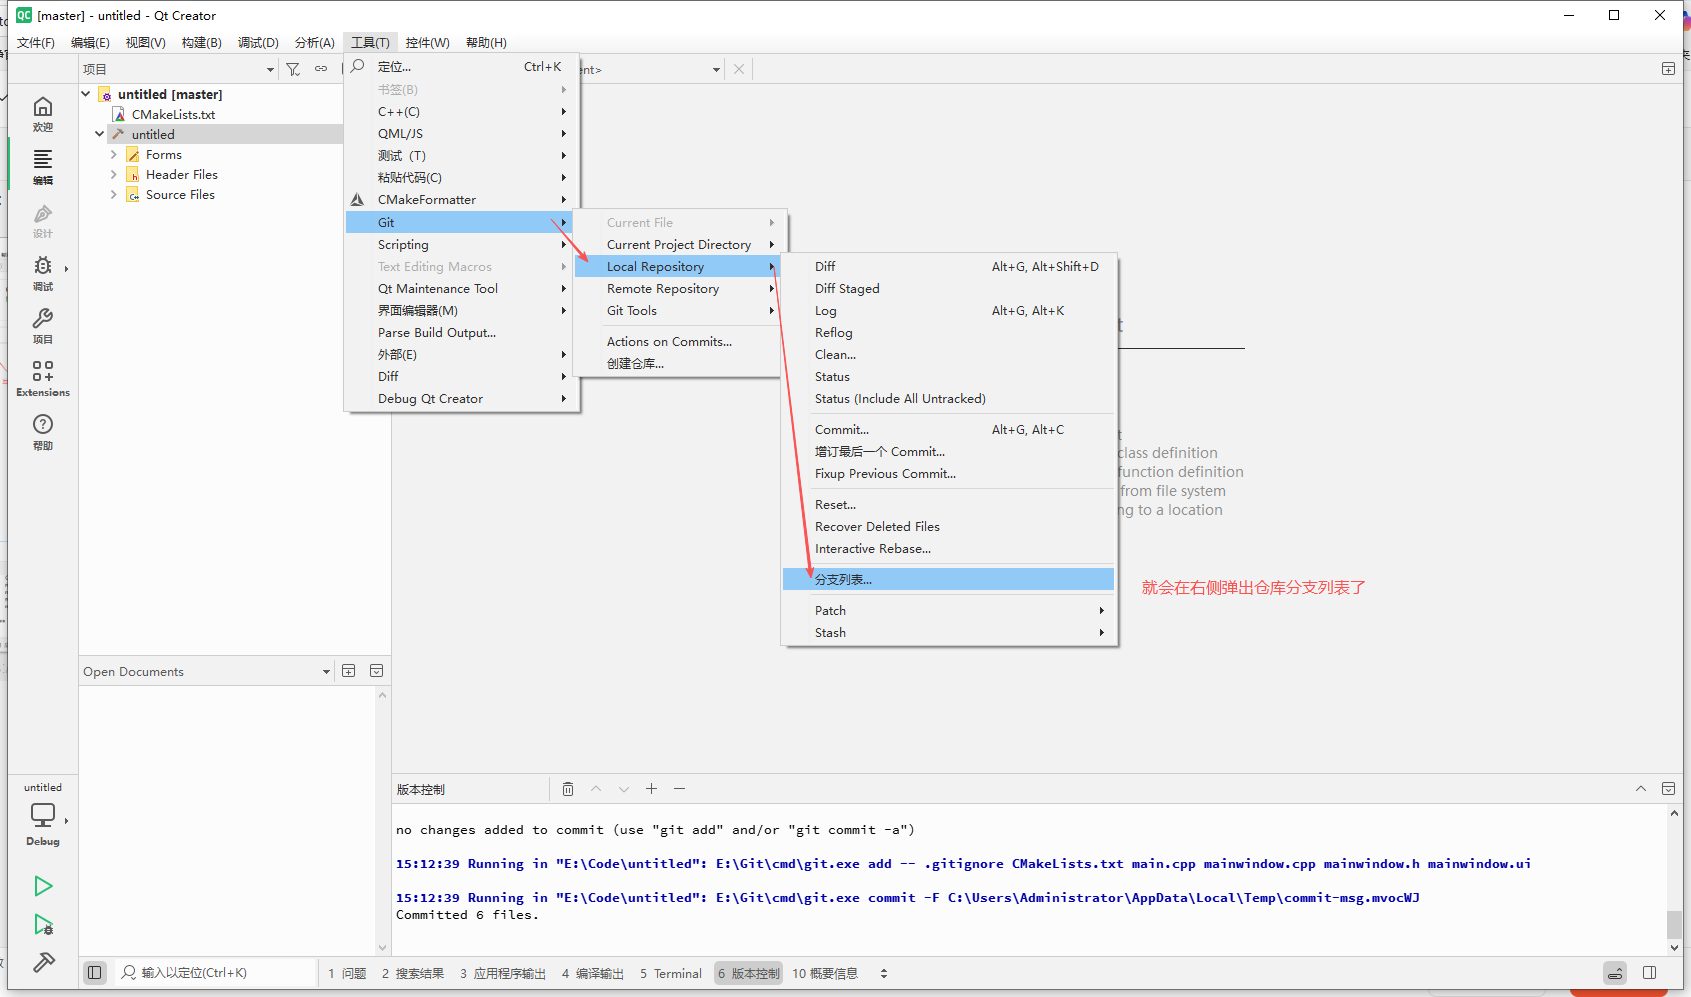
Task: Select Diff Staged menu entry
Action: (x=949, y=288)
